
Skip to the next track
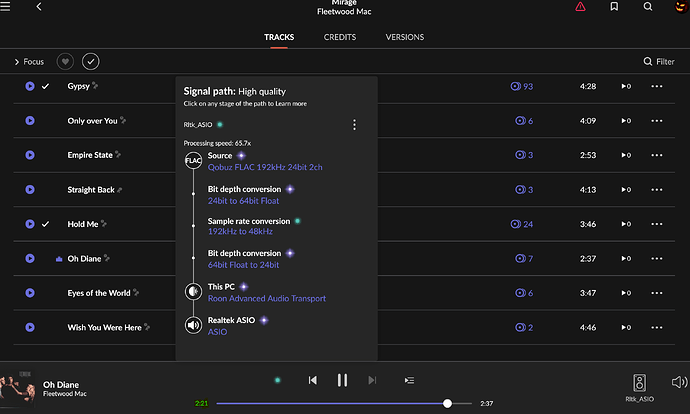[372, 380]
